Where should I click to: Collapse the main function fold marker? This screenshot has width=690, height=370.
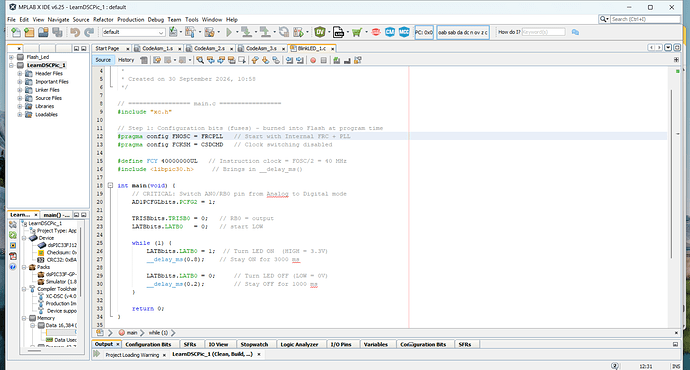[x=110, y=186]
